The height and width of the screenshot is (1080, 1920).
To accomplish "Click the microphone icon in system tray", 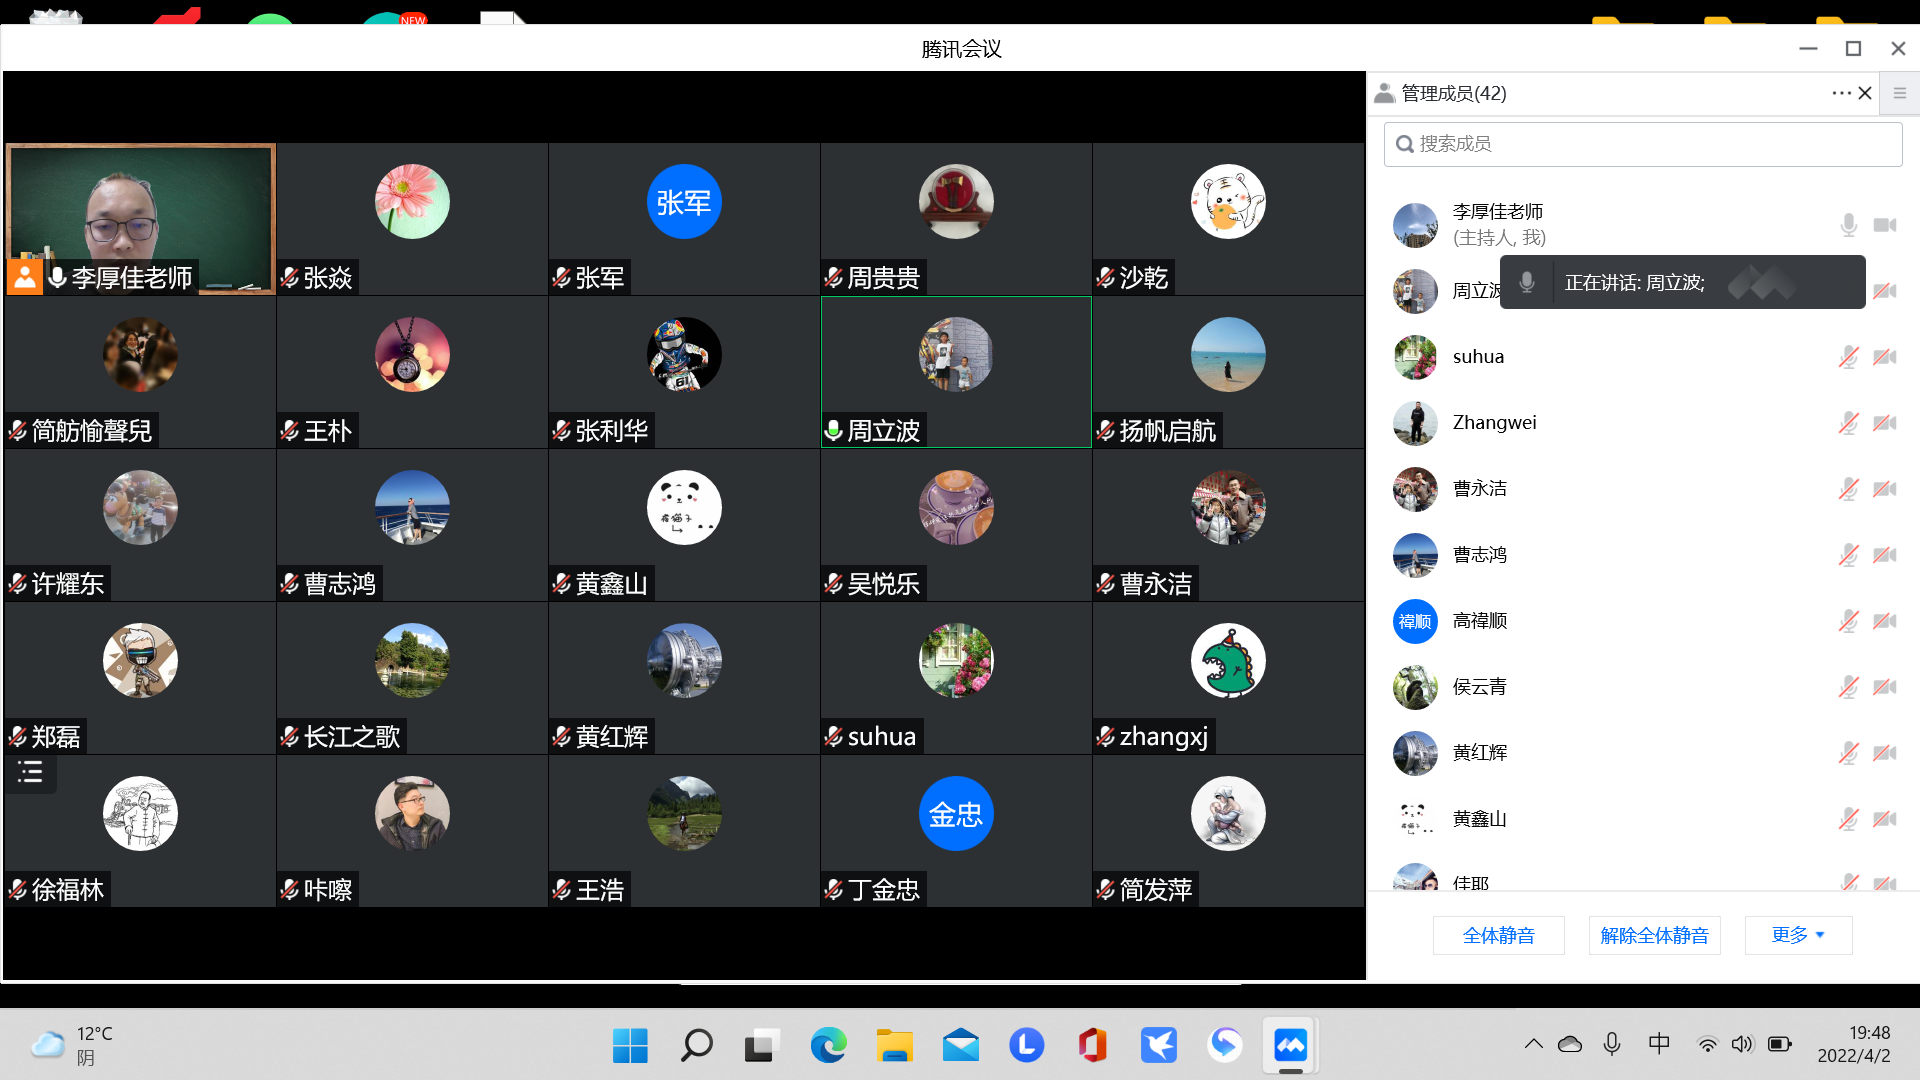I will pyautogui.click(x=1612, y=1044).
